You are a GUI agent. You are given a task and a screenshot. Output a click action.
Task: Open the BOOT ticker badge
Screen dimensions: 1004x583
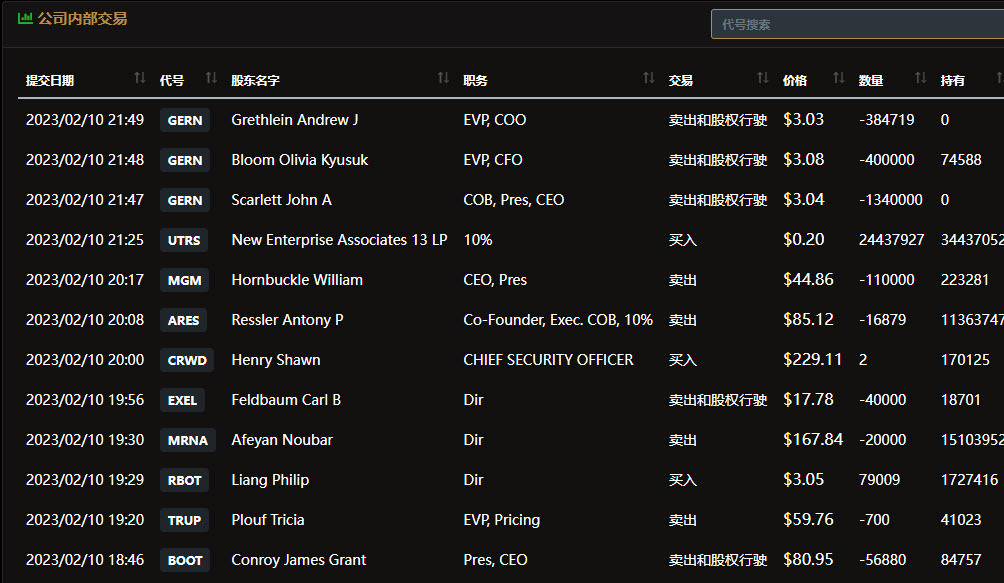coord(185,560)
